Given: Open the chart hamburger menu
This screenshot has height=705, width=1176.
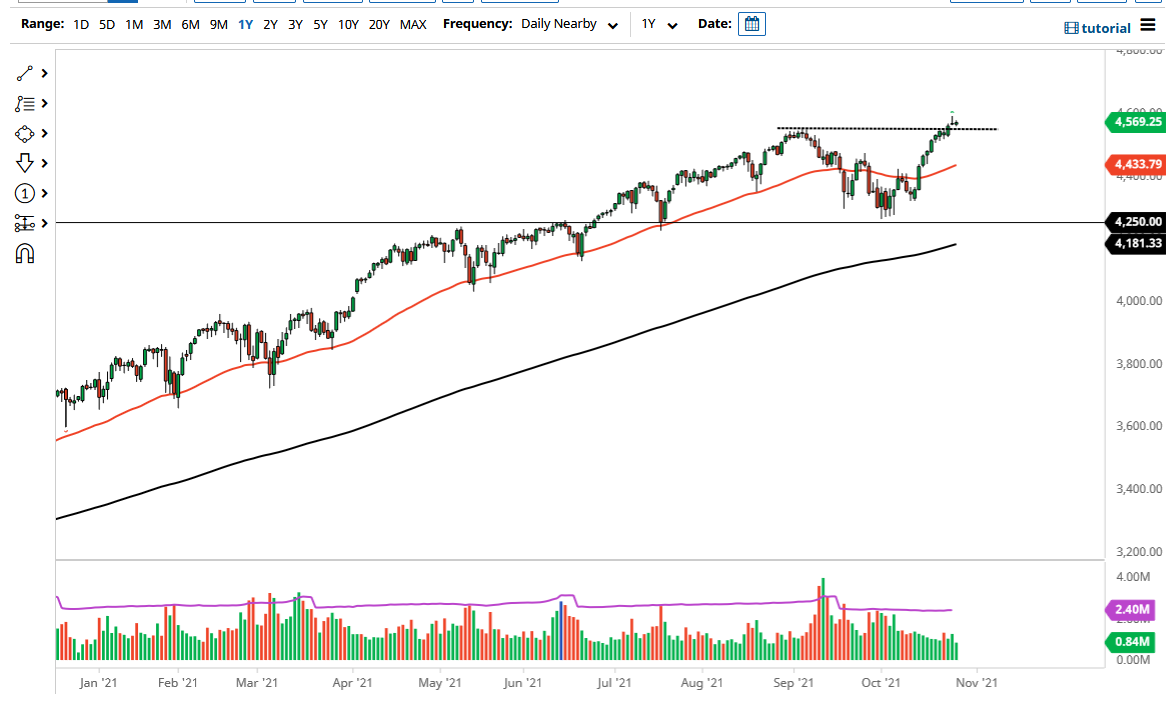Looking at the screenshot, I should 1147,26.
